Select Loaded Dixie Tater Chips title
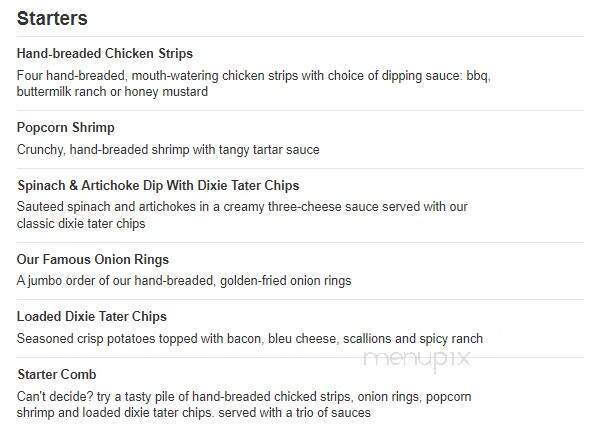 point(92,317)
